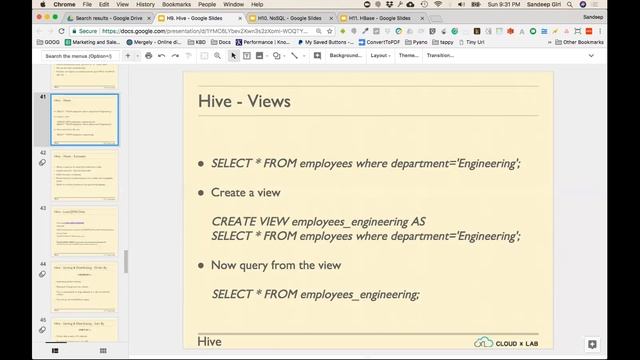This screenshot has width=640, height=360.
Task: Open the Tiny Url bookmark
Action: pyautogui.click(x=471, y=42)
